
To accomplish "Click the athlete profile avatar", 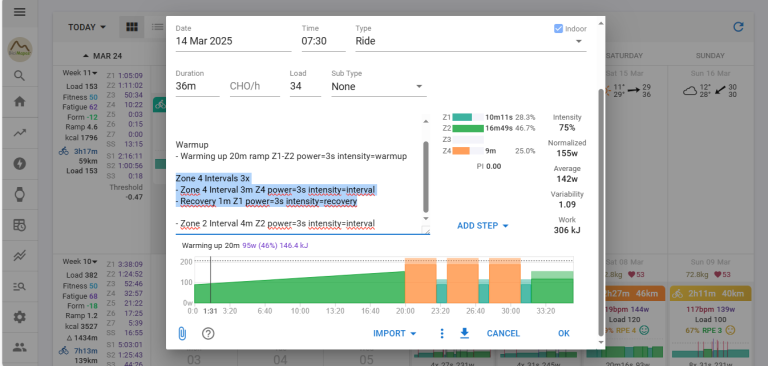I will [x=20, y=49].
